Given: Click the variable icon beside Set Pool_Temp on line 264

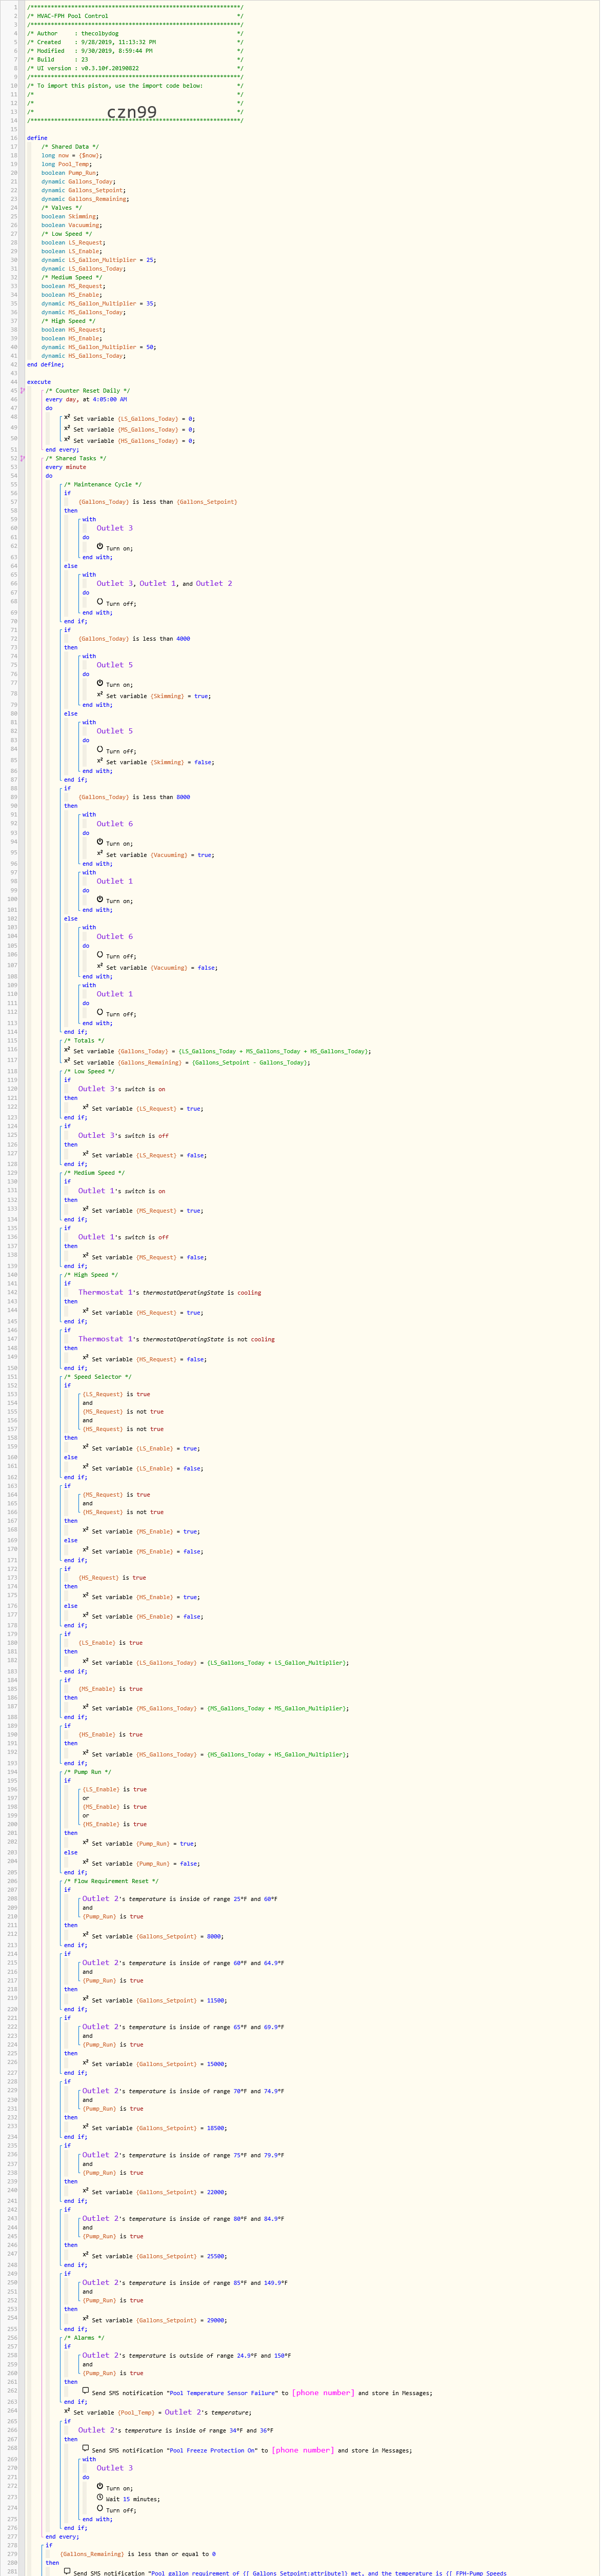Looking at the screenshot, I should click(x=67, y=2411).
